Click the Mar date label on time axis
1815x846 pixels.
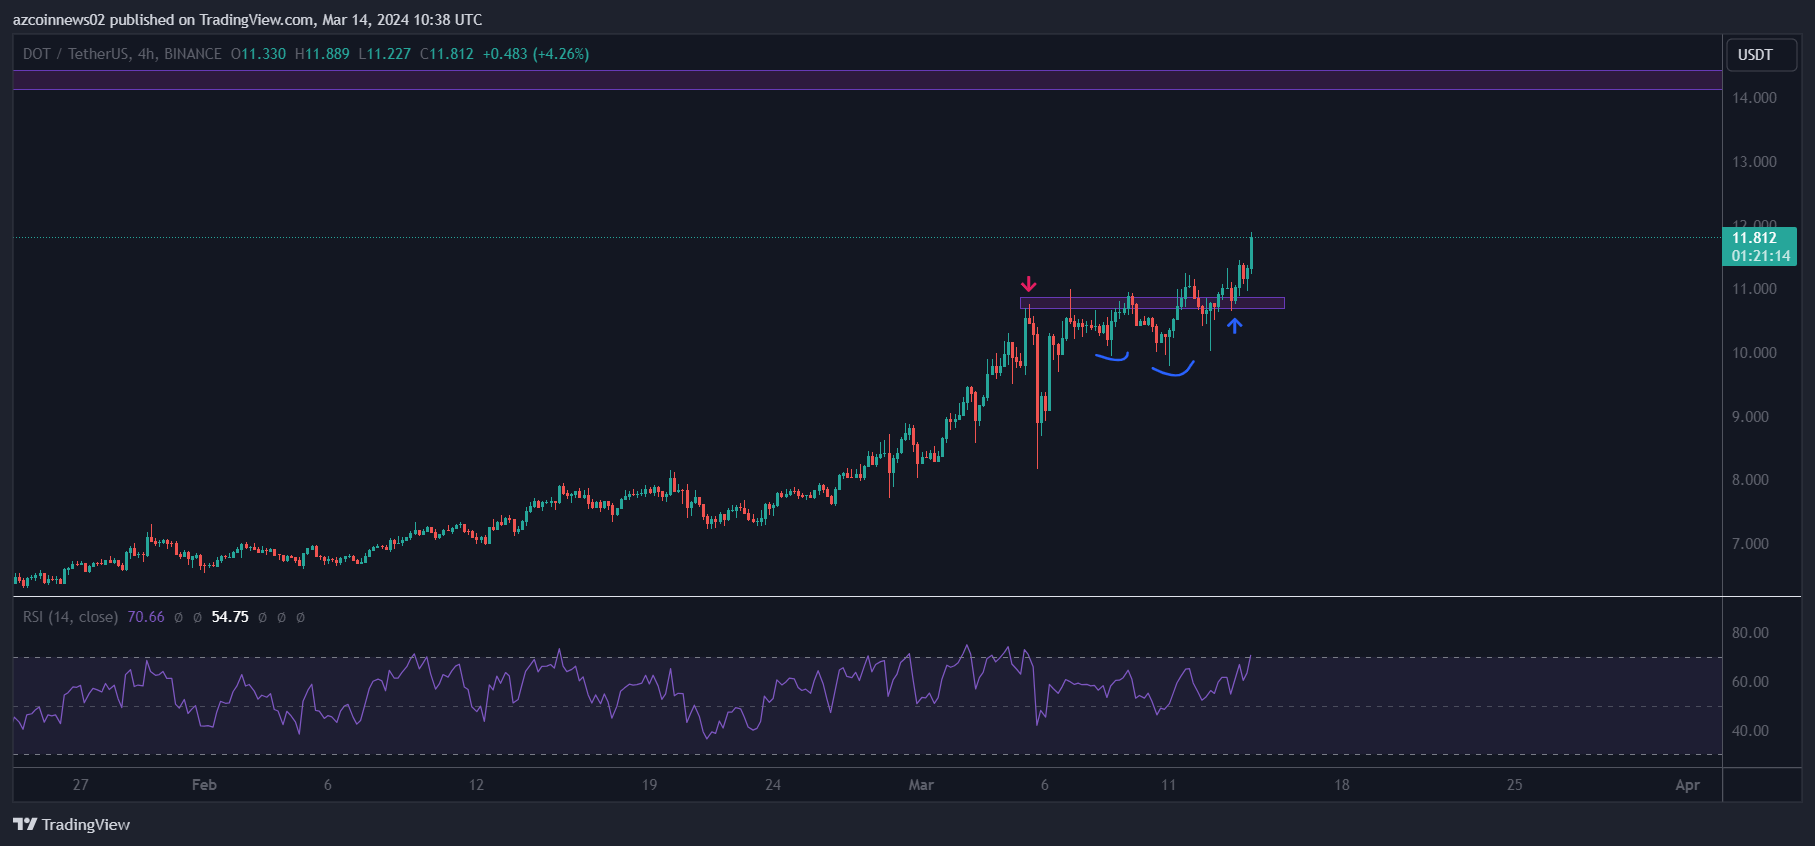pos(921,785)
